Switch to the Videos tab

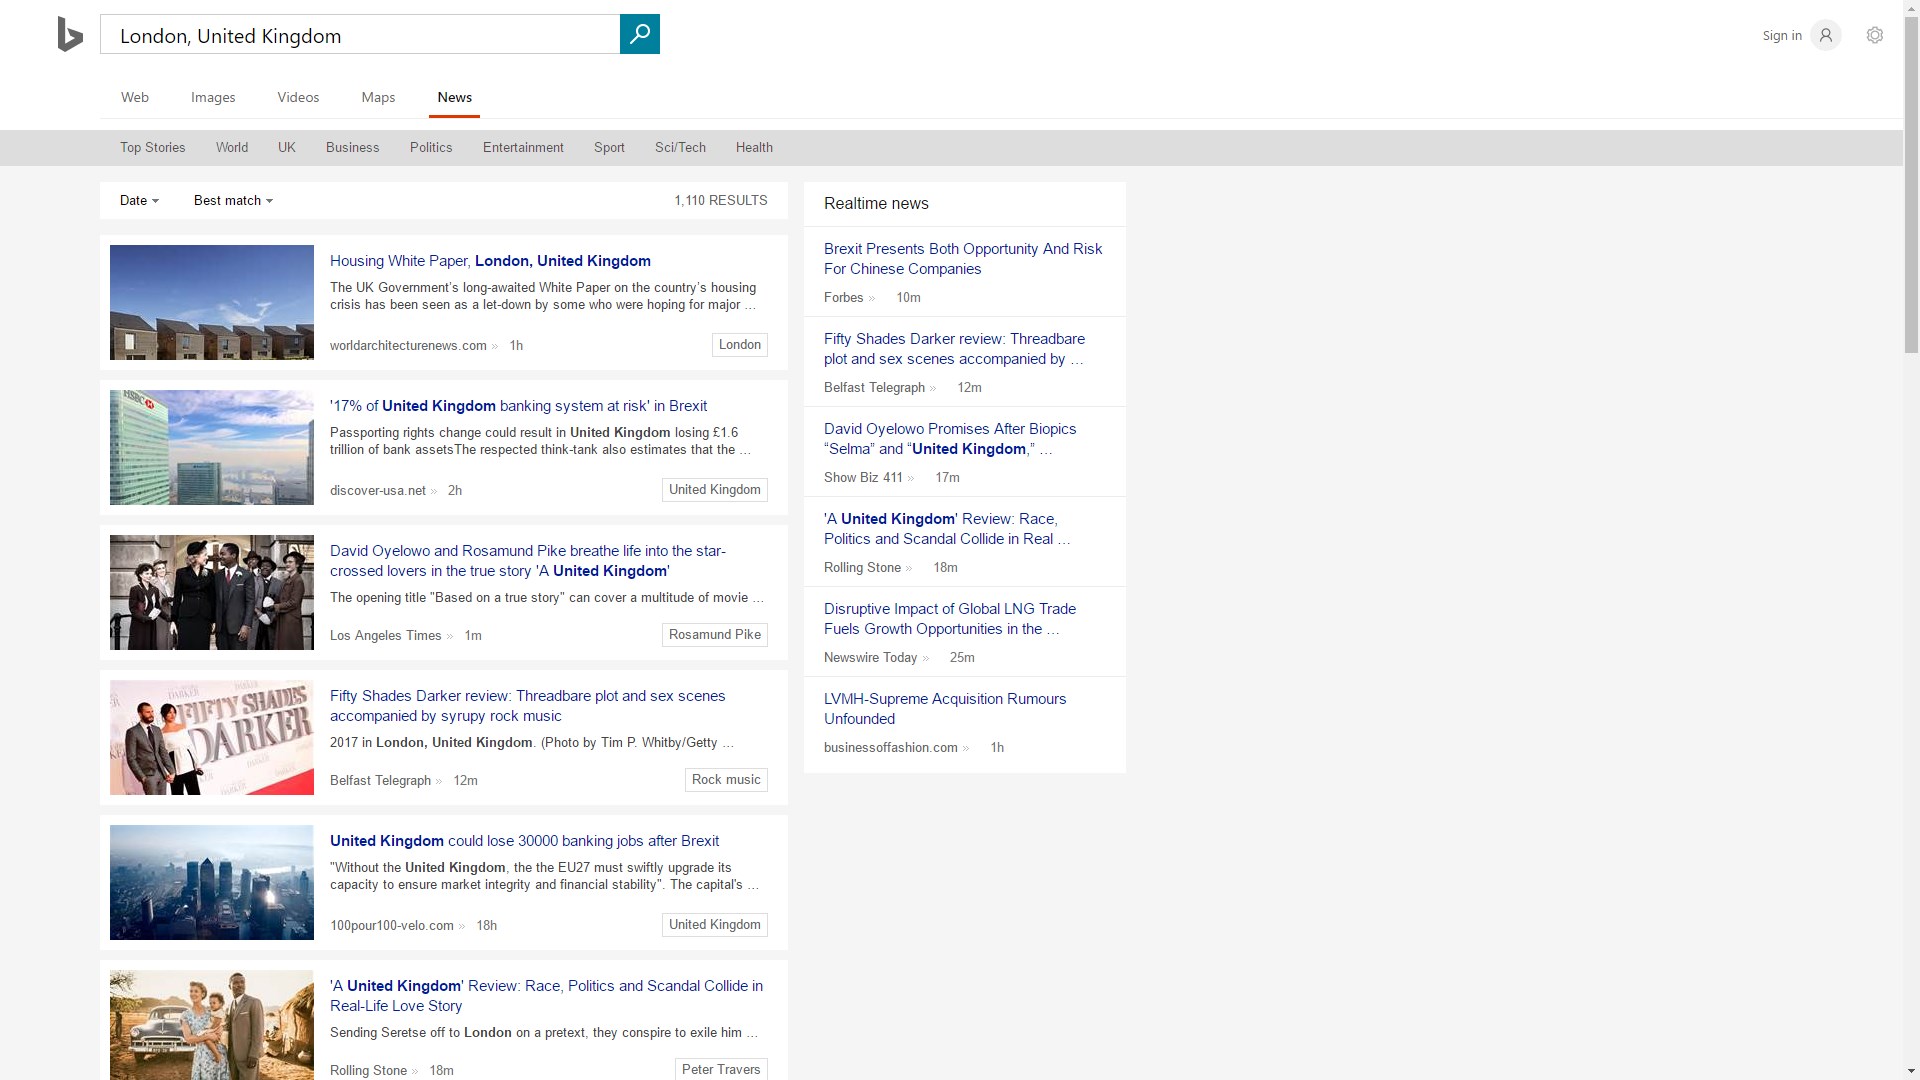point(298,97)
